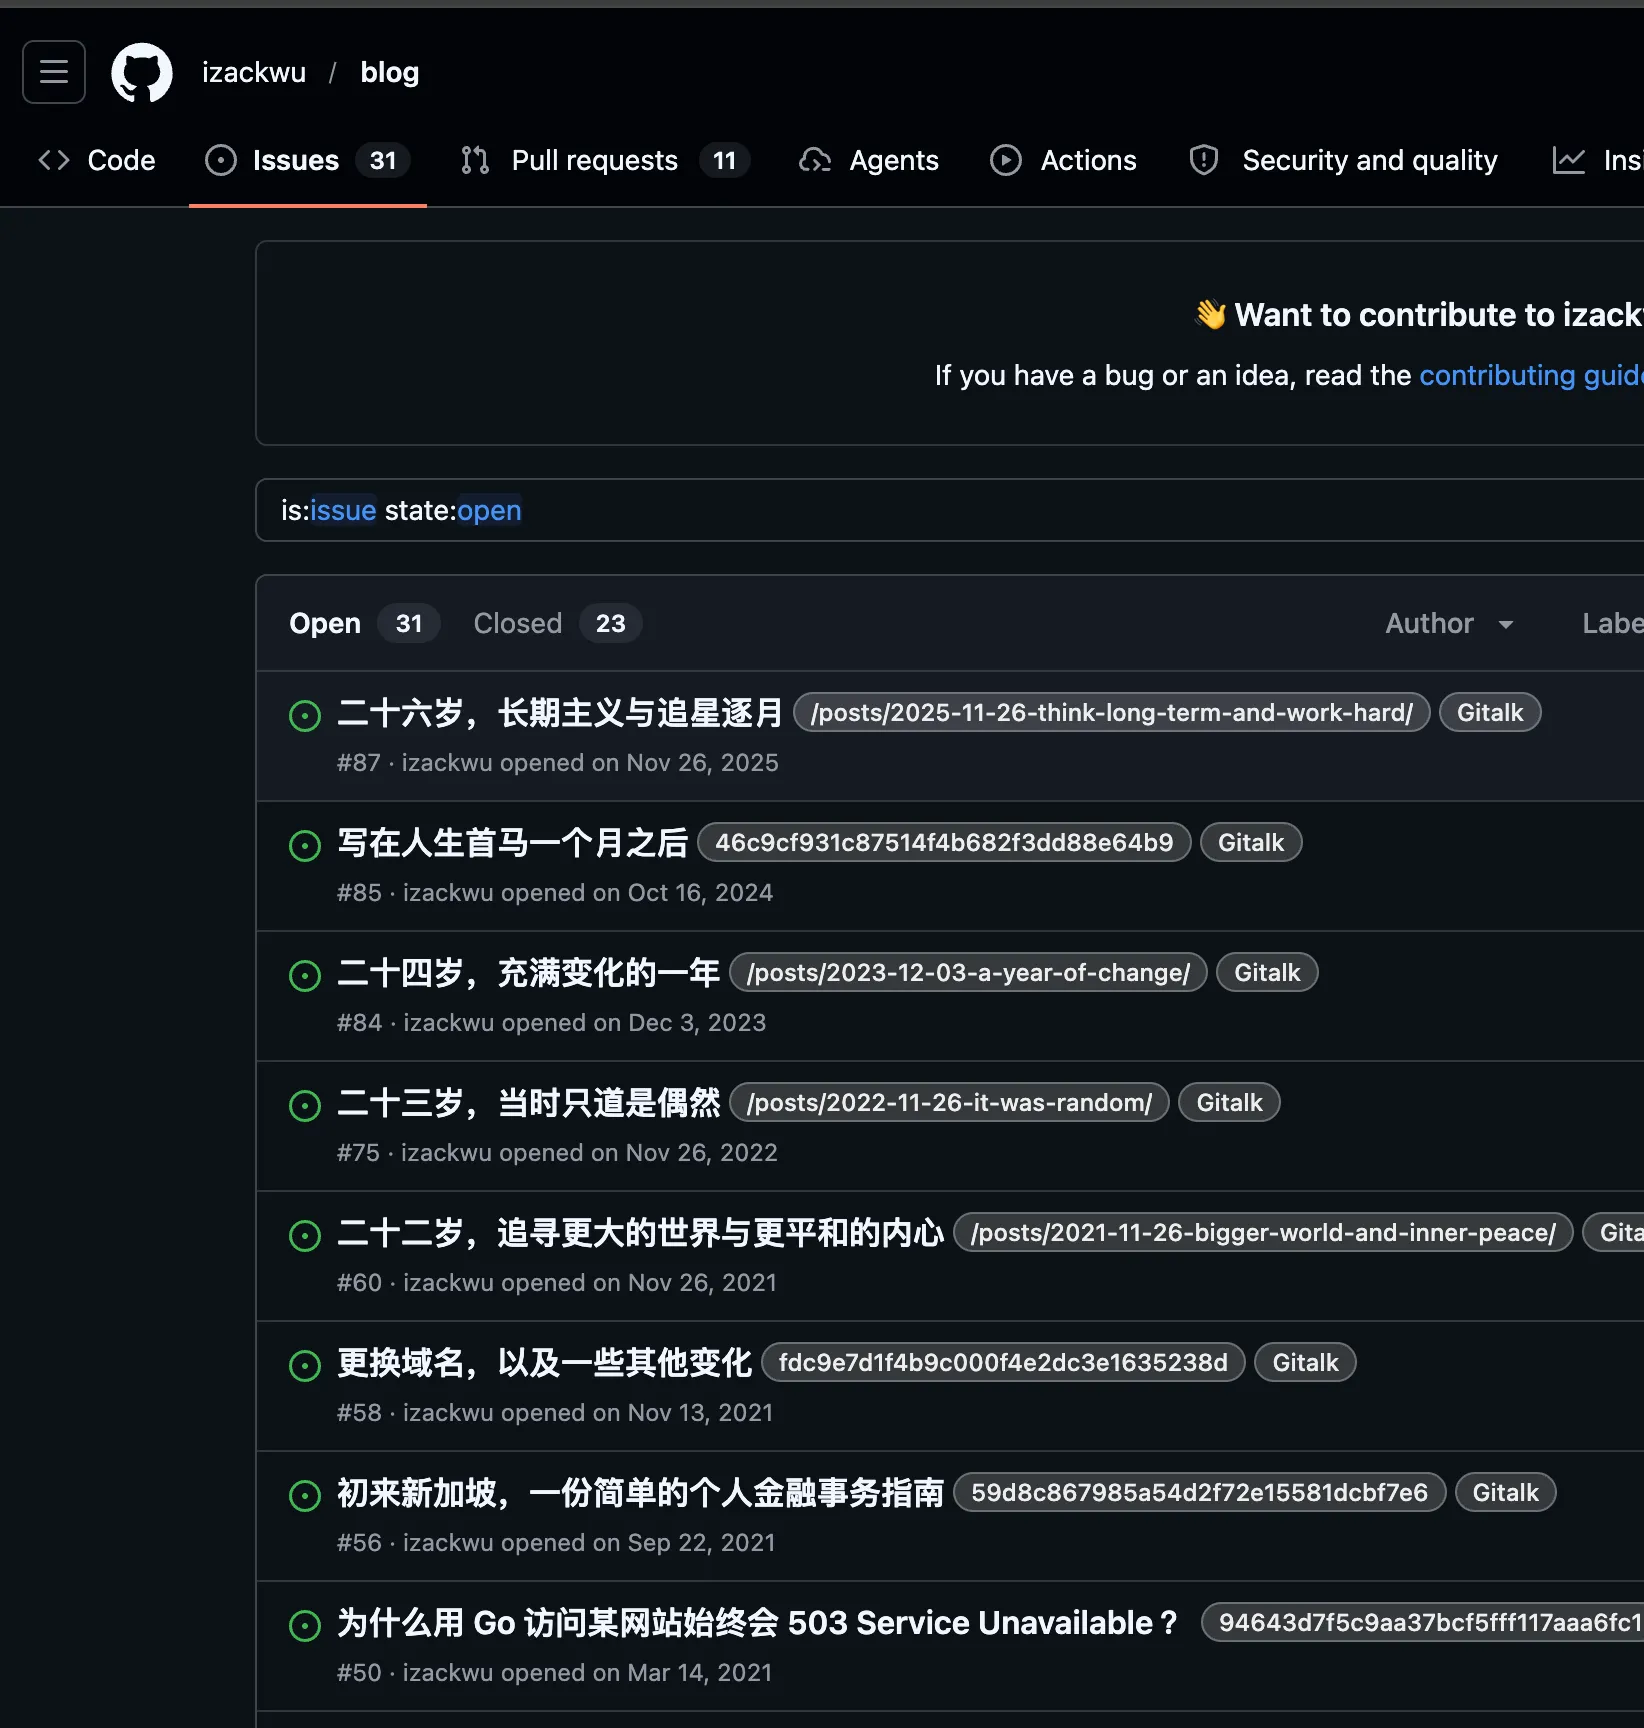Click the GitHub Octocat logo
Viewport: 1644px width, 1728px height.
[x=142, y=72]
